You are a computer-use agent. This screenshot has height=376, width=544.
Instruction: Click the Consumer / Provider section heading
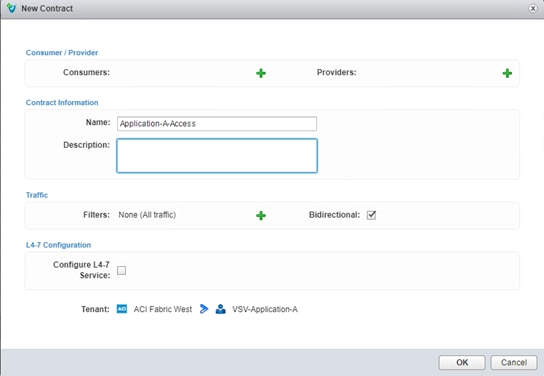(x=62, y=53)
